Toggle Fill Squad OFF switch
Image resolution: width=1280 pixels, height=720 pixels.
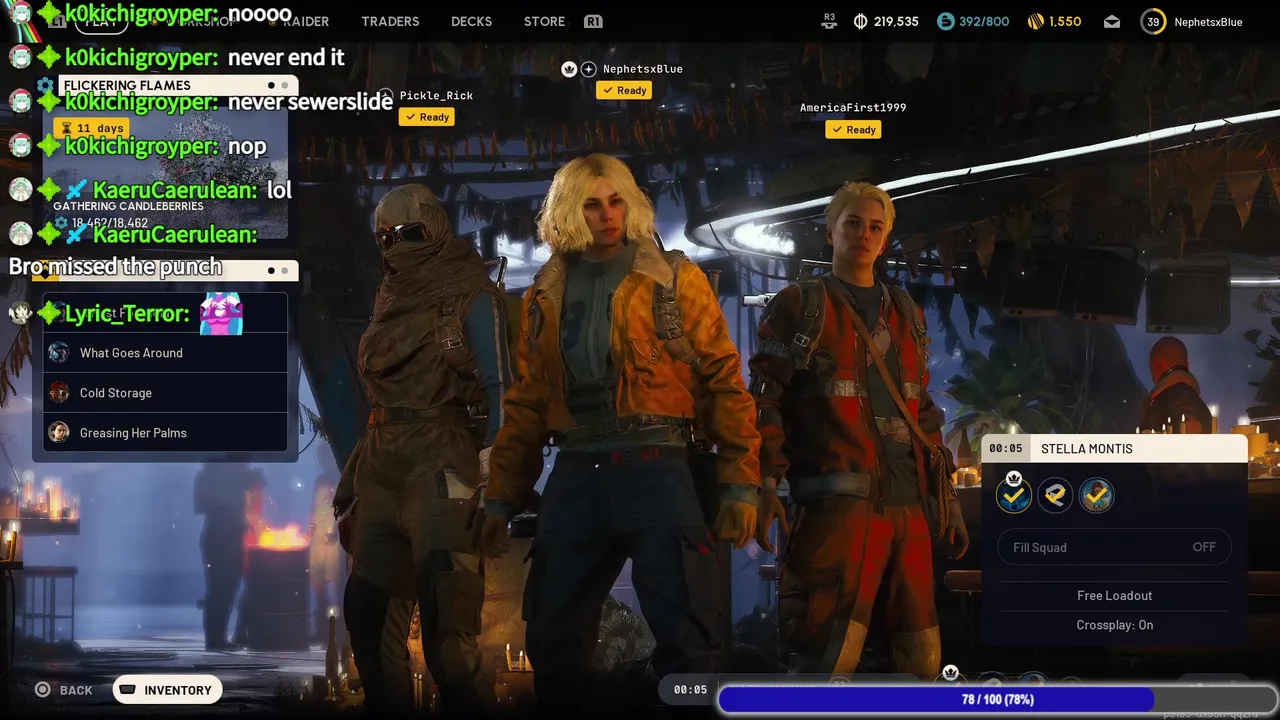(x=1114, y=547)
